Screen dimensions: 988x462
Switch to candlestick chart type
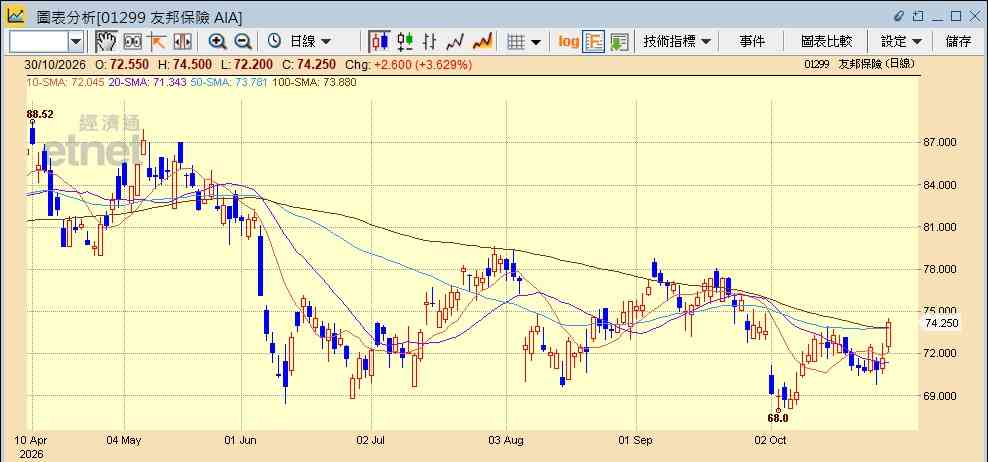click(379, 42)
